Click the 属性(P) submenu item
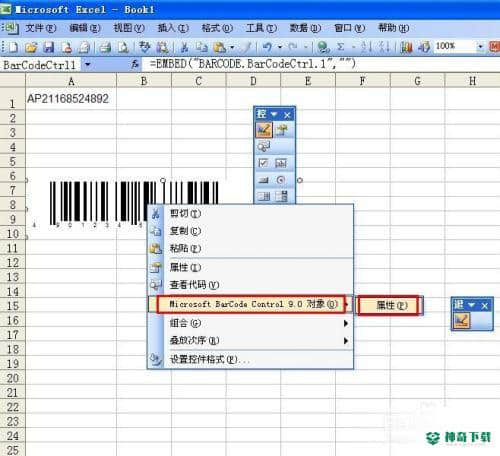The height and width of the screenshot is (456, 500). click(390, 305)
